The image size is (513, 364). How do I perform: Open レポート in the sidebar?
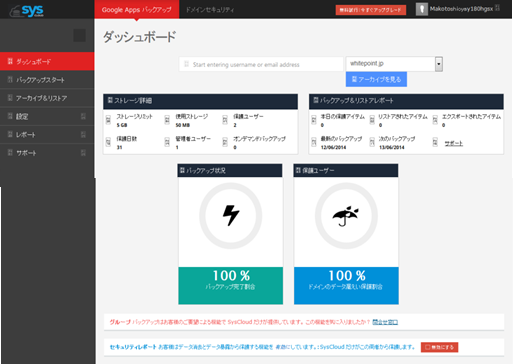coord(47,135)
